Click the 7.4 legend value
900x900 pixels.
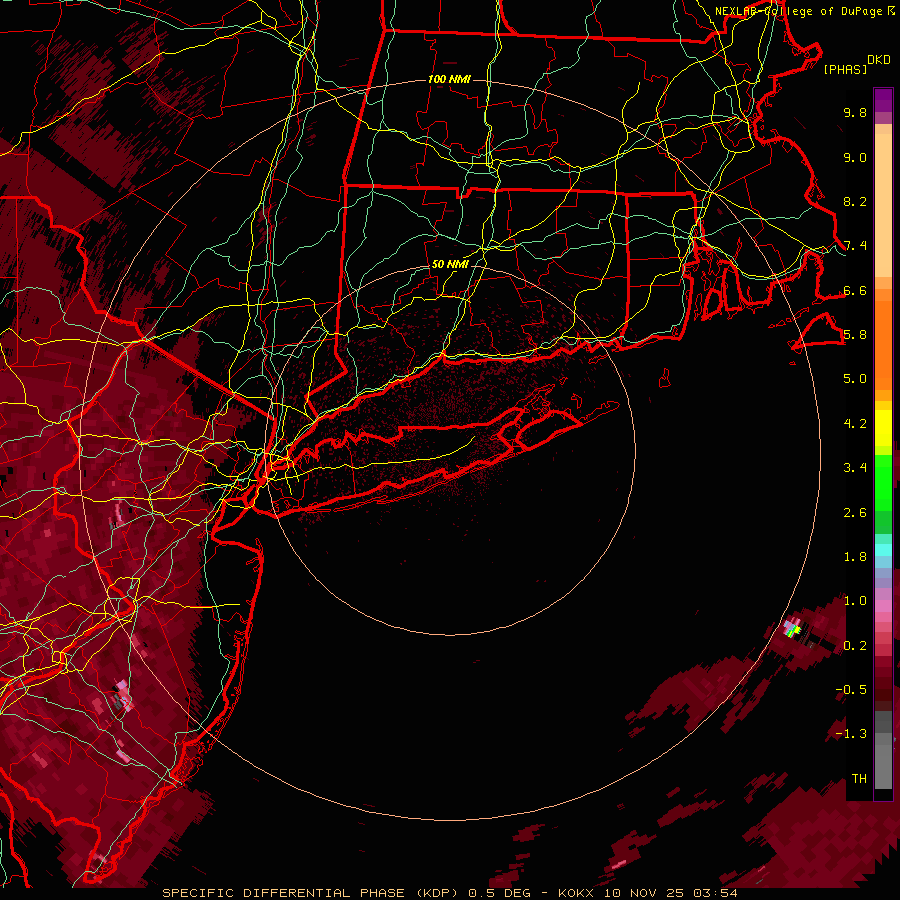pos(855,246)
